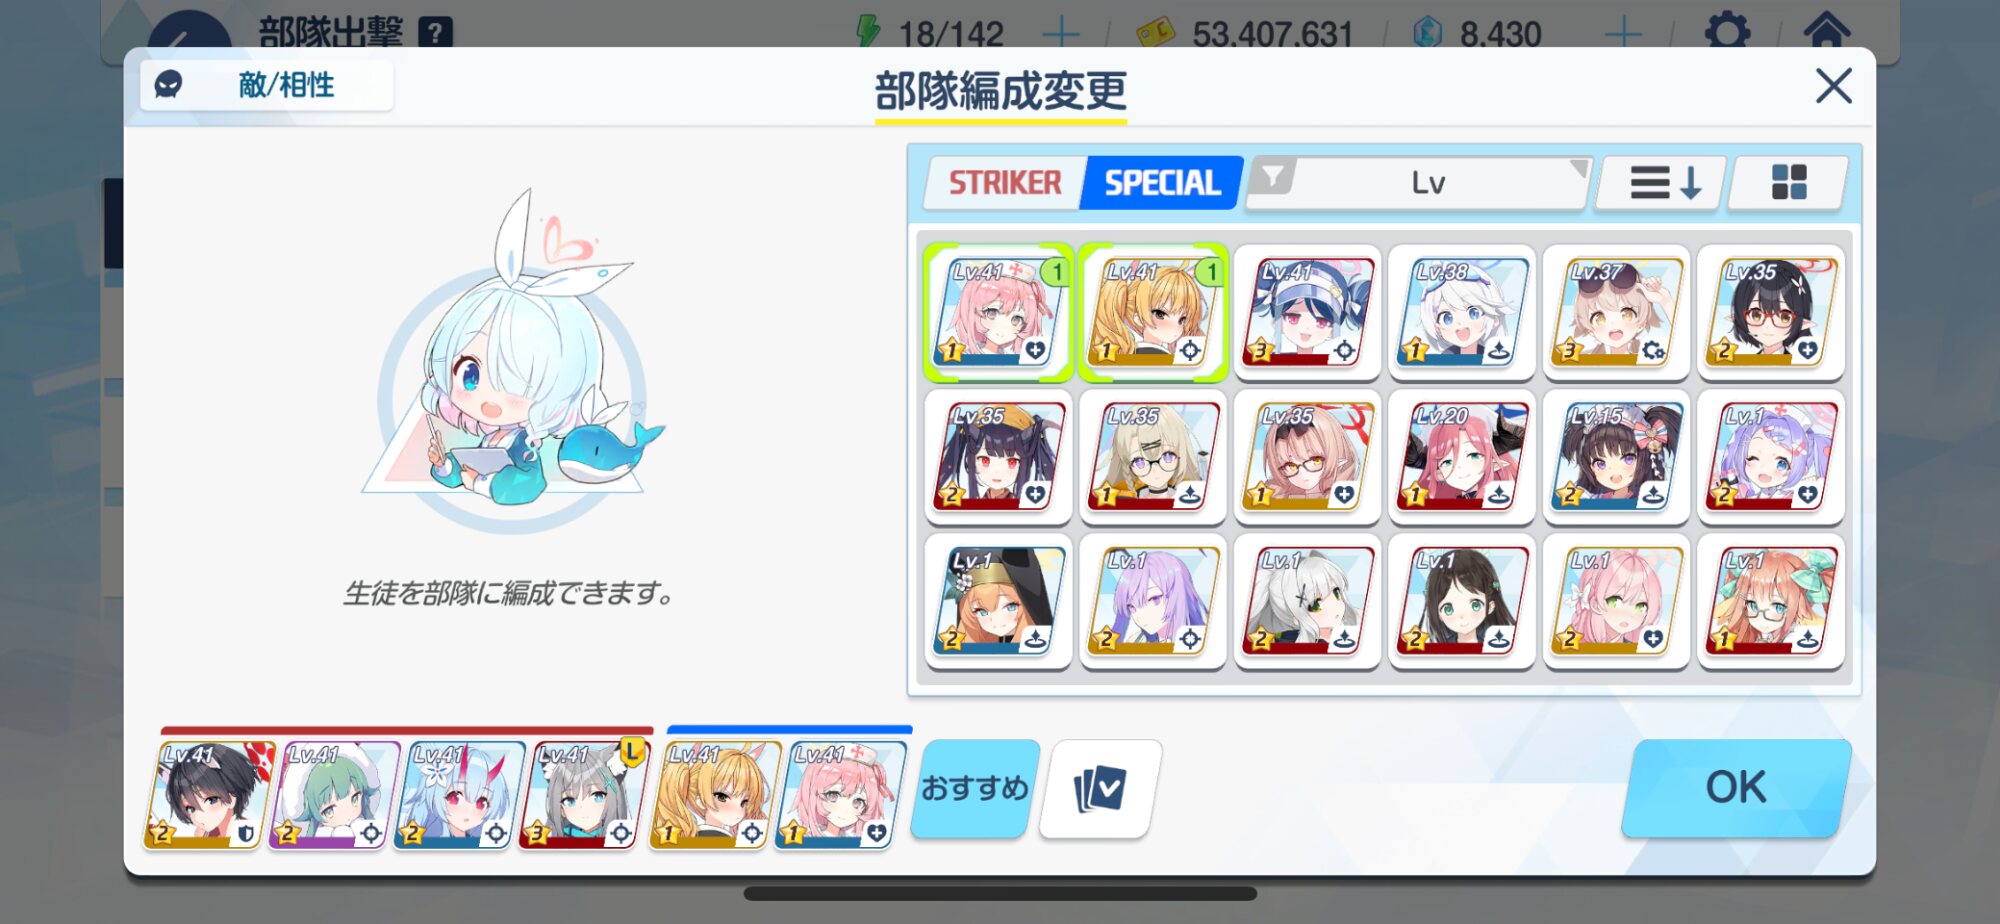This screenshot has height=924, width=2000.
Task: Select the Lv.38 white-haired student card
Action: pyautogui.click(x=1462, y=313)
